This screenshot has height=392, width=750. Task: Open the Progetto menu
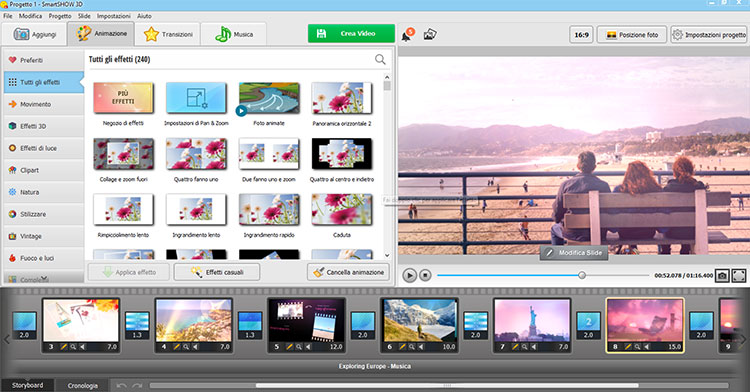tap(60, 16)
